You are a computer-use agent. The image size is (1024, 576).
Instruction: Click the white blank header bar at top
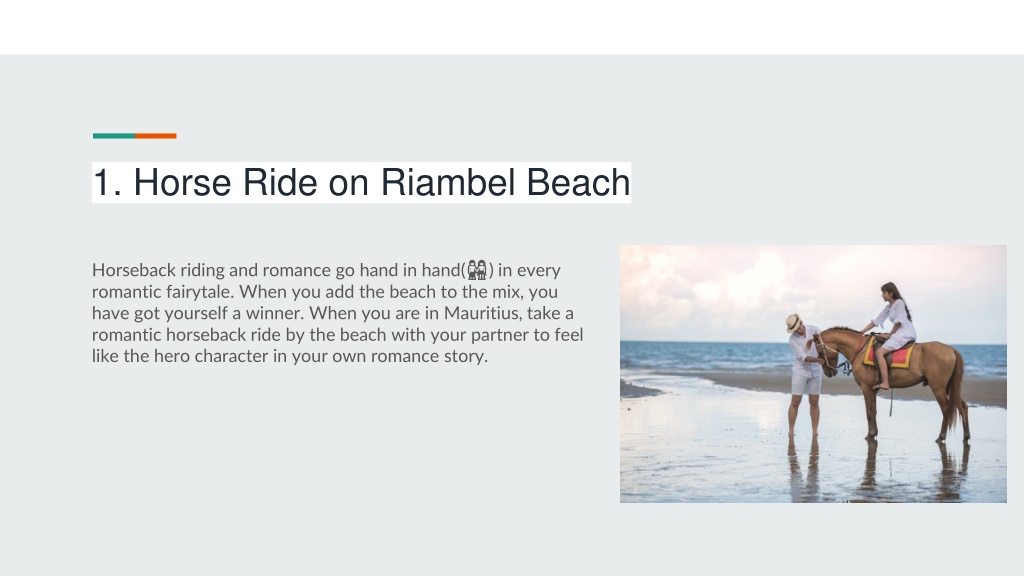coord(512,27)
